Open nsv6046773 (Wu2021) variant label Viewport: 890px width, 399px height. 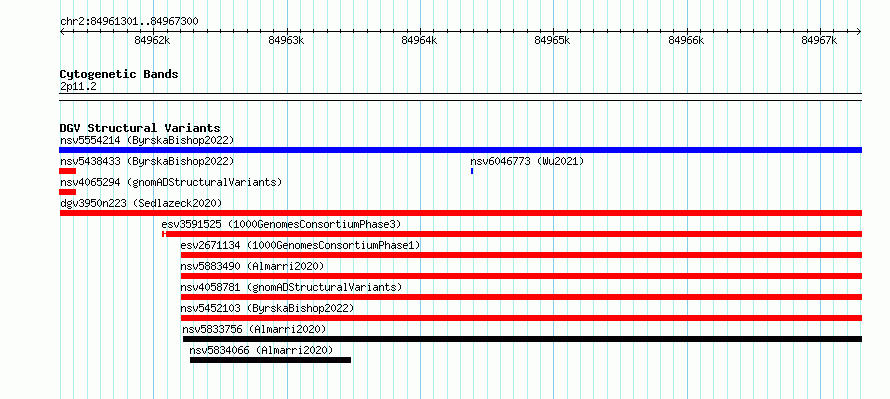click(x=527, y=161)
